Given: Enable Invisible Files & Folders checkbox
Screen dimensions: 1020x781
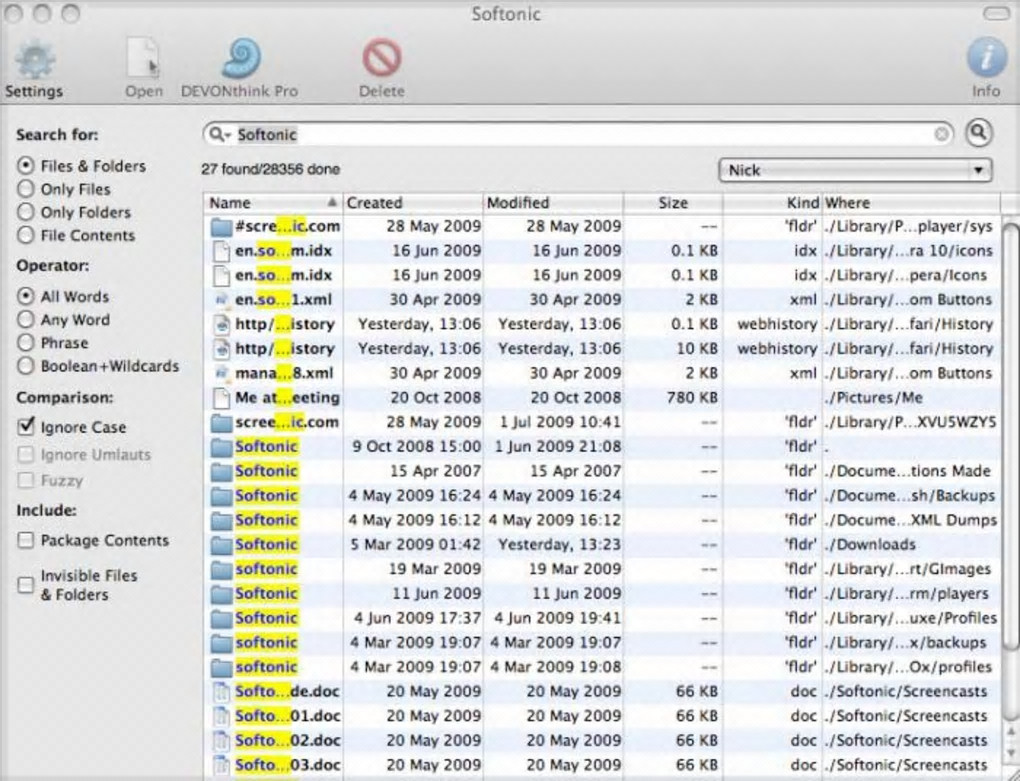Looking at the screenshot, I should pyautogui.click(x=25, y=585).
